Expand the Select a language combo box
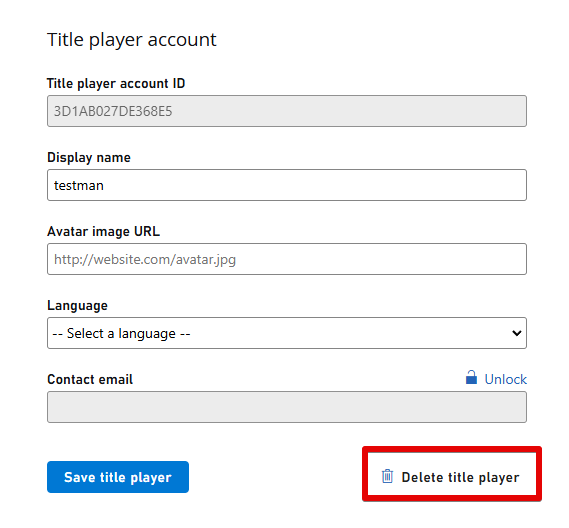 [287, 333]
